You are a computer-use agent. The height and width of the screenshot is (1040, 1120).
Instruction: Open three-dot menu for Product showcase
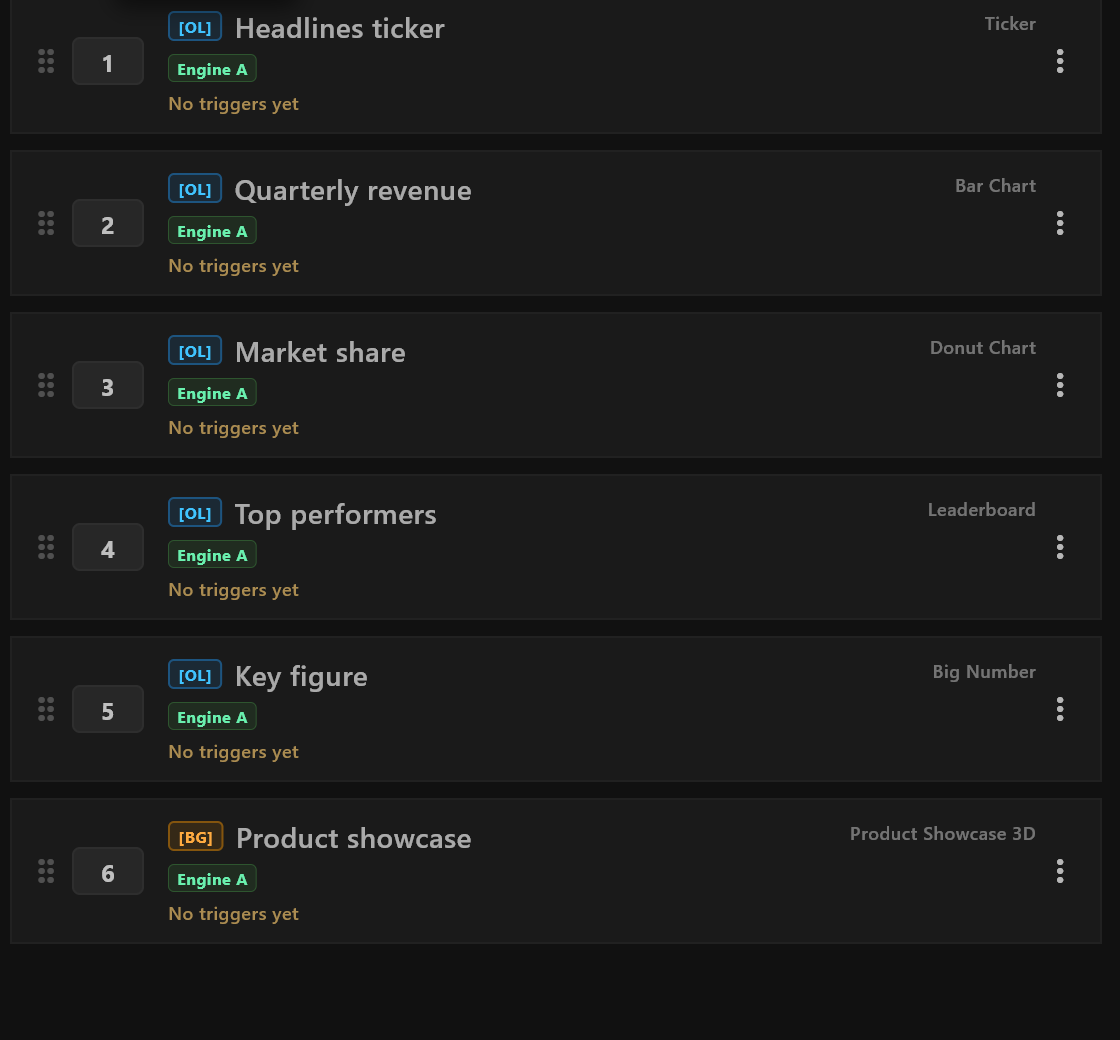coord(1060,871)
